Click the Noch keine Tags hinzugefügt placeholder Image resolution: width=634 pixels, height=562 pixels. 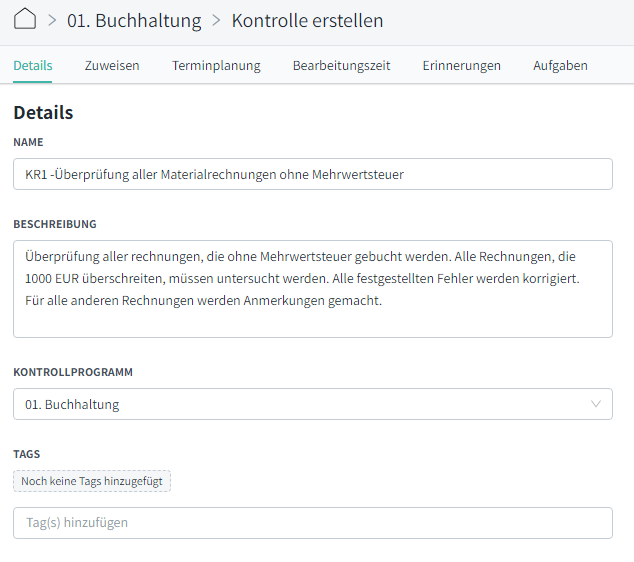pos(92,481)
